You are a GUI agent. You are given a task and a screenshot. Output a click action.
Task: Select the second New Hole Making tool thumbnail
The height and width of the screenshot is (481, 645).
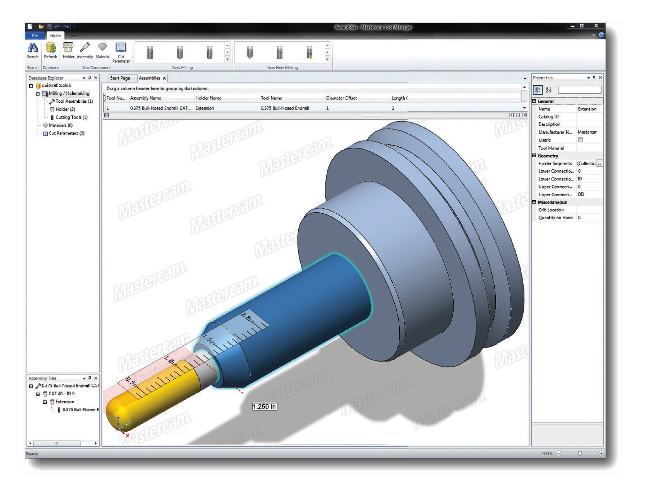pyautogui.click(x=280, y=53)
